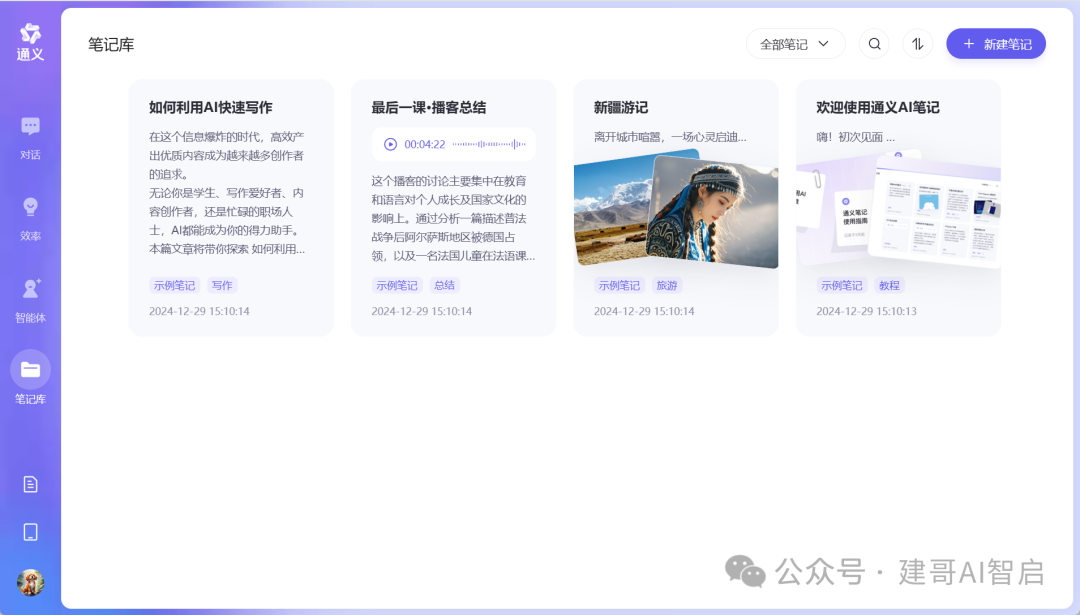Click the 笔记库 notes library icon

[x=30, y=370]
